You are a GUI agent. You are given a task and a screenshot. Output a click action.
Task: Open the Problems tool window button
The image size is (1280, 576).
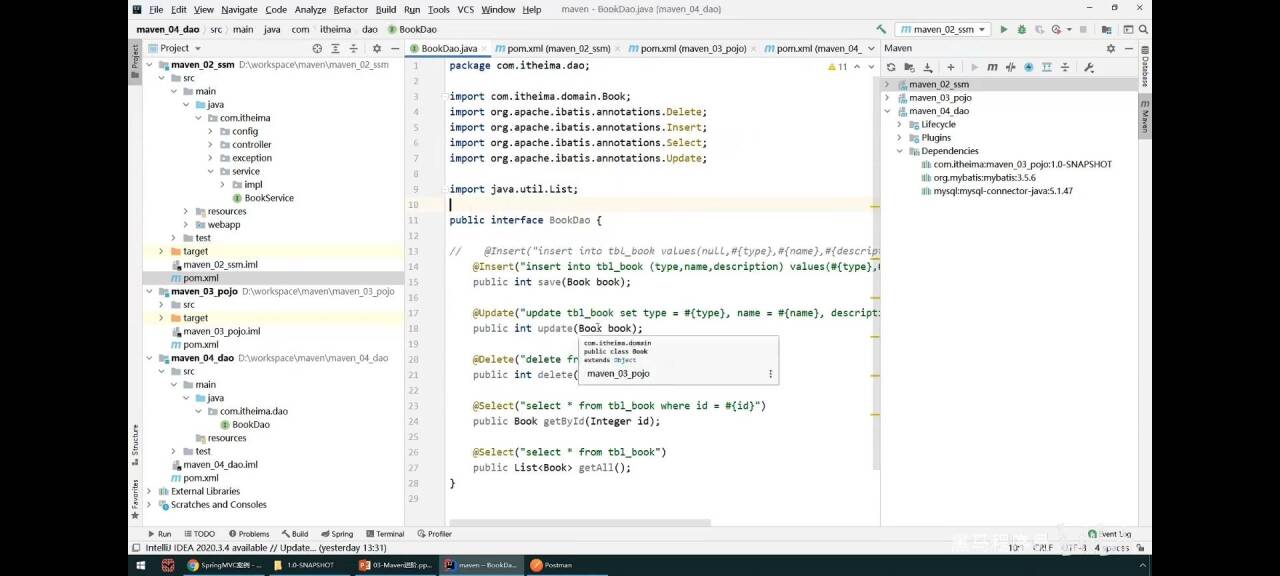248,534
